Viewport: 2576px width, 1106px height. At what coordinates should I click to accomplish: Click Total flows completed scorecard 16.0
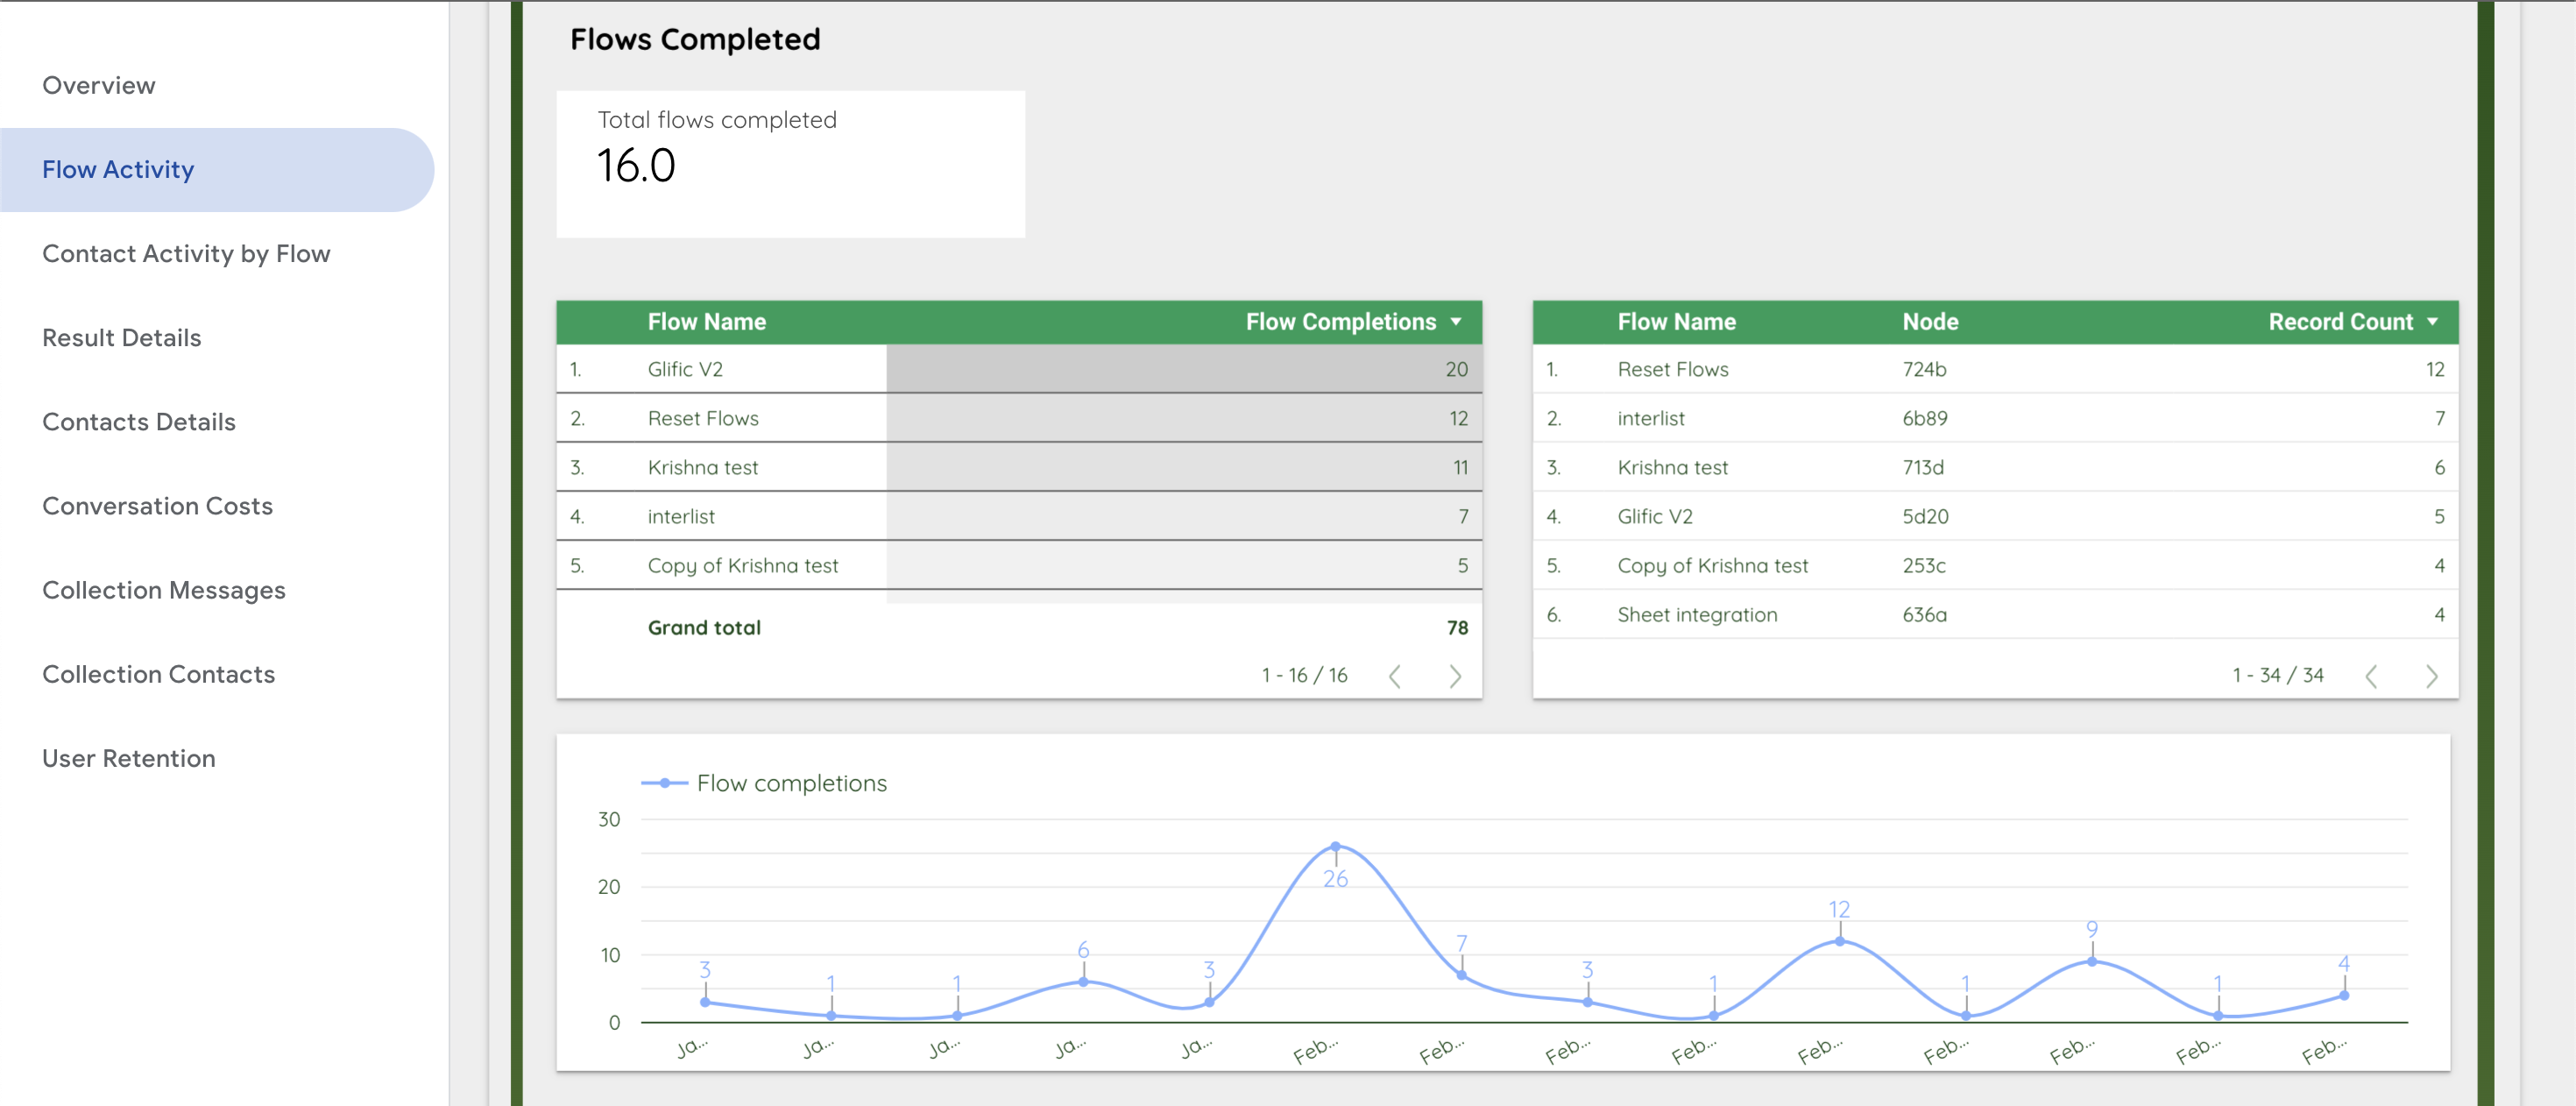(x=790, y=164)
